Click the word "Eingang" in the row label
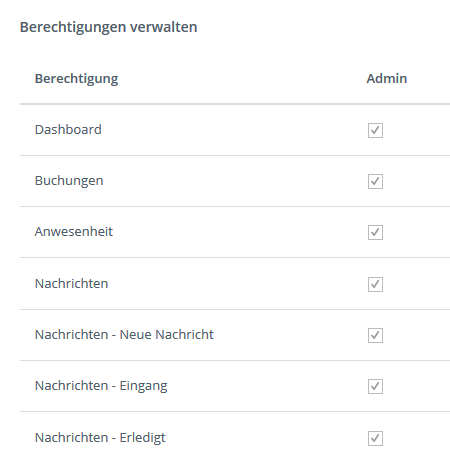This screenshot has width=450, height=450. [143, 386]
